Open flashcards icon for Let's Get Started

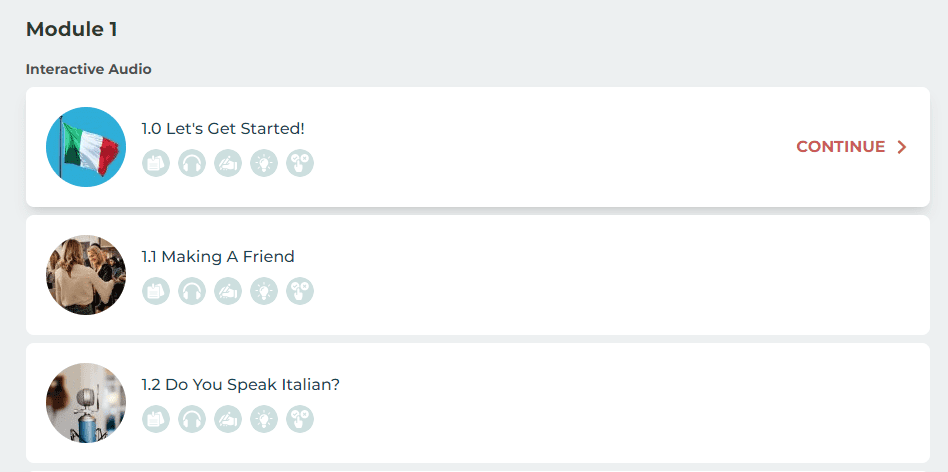[156, 163]
